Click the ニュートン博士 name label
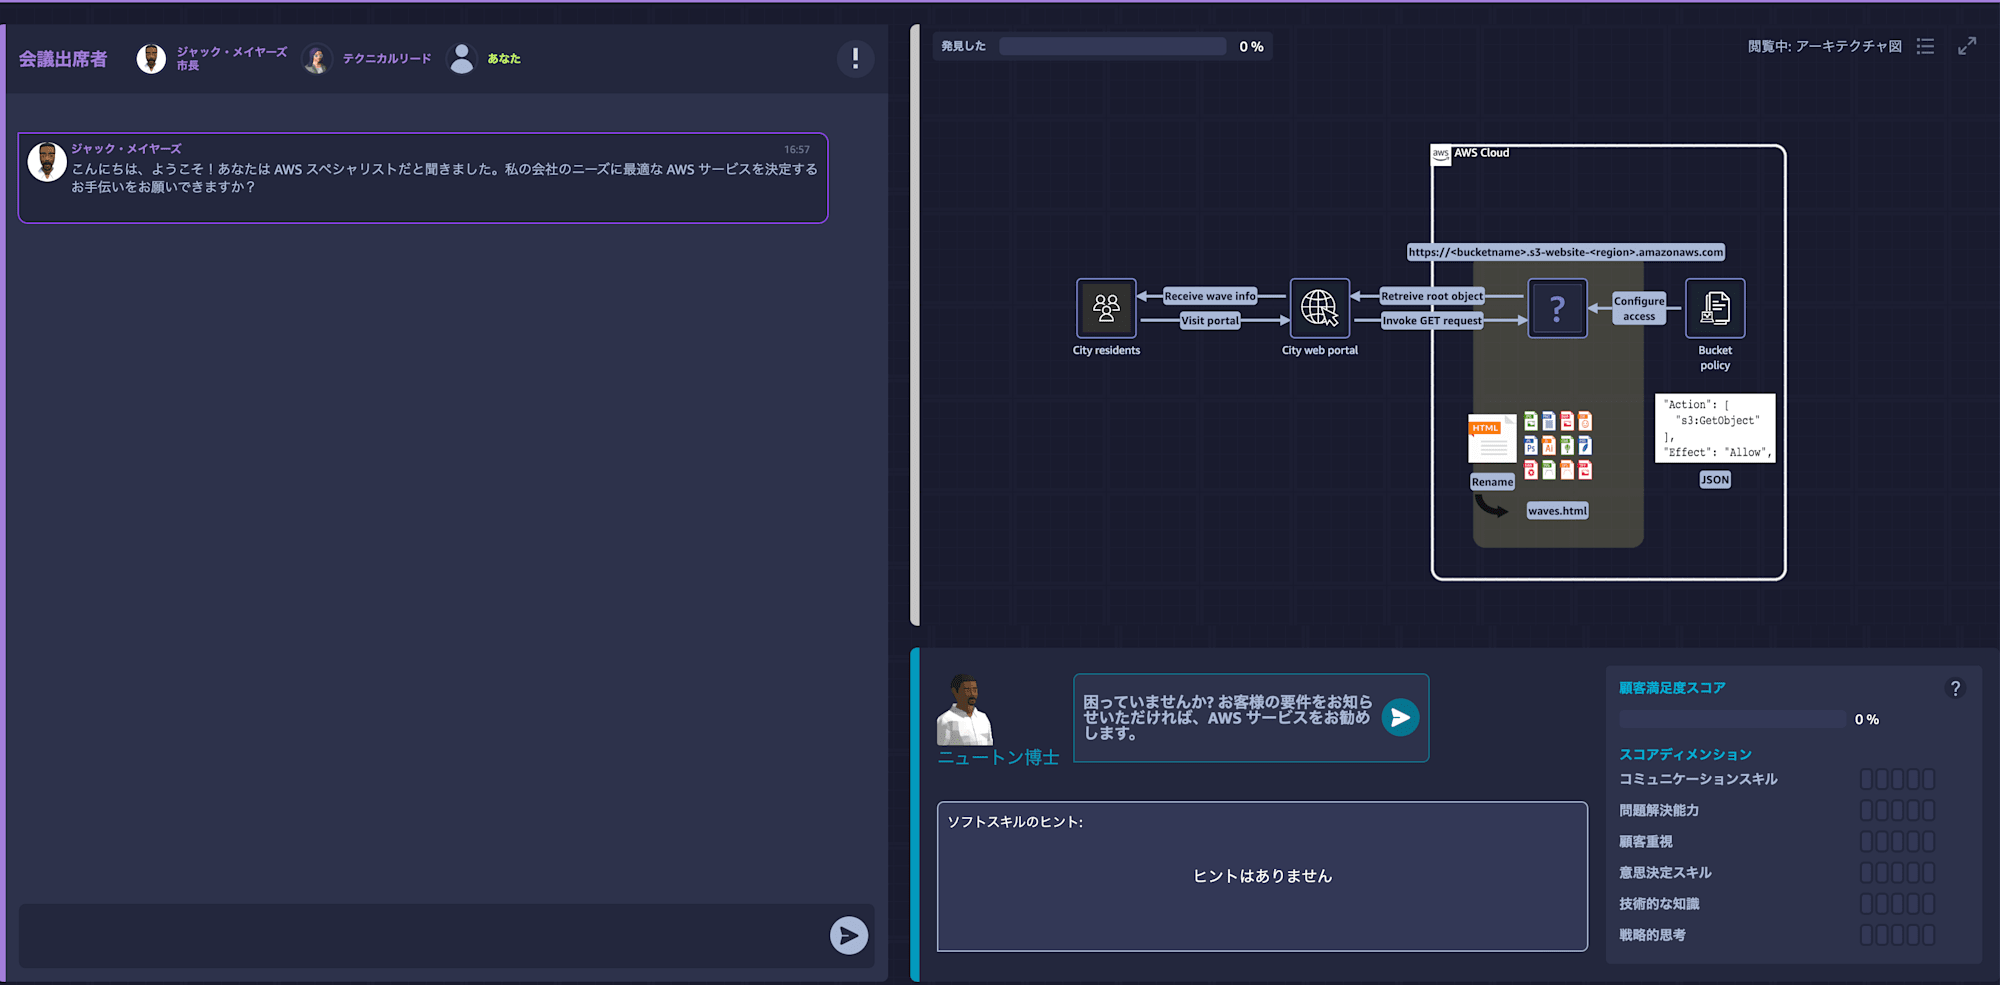The image size is (2000, 985). (998, 758)
